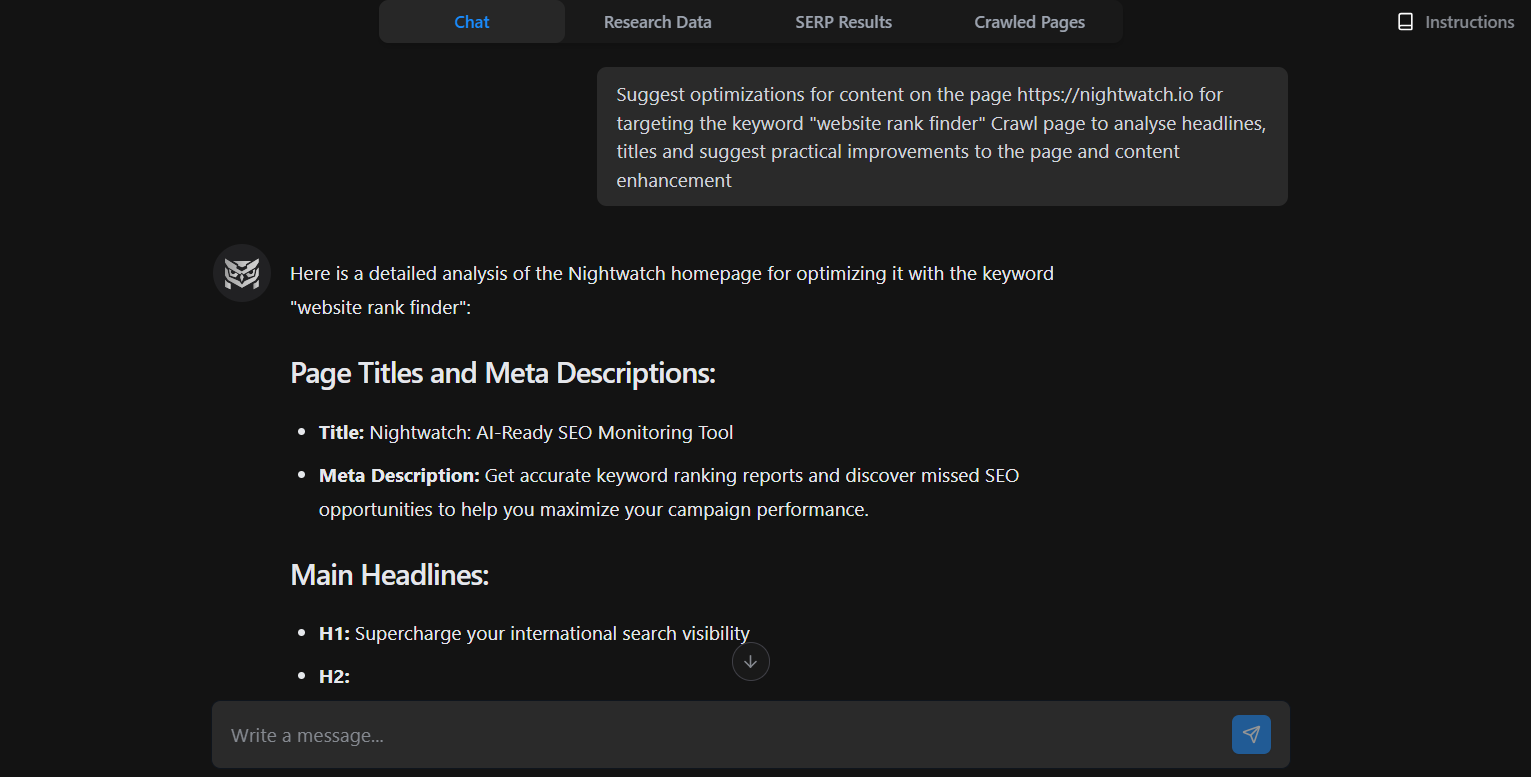Focus the Write a message input field
1531x777 pixels.
720,735
